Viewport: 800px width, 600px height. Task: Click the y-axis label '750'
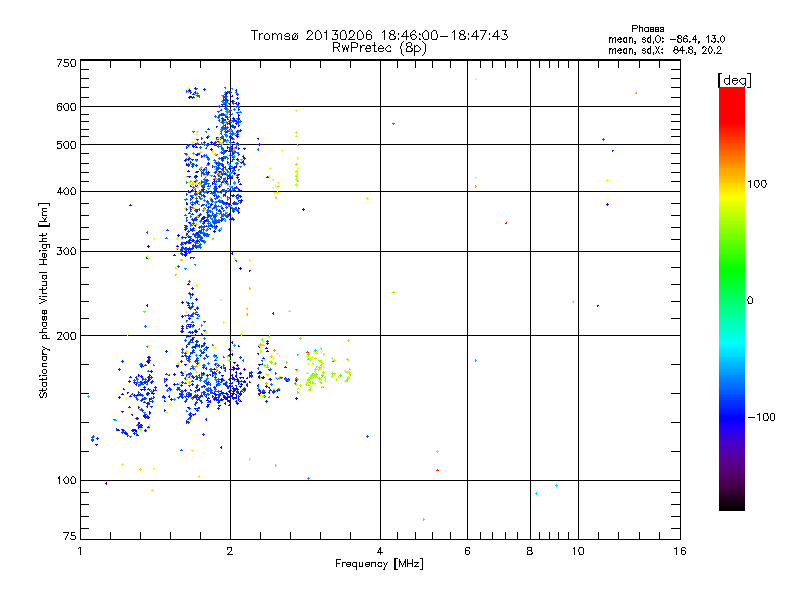[66, 63]
